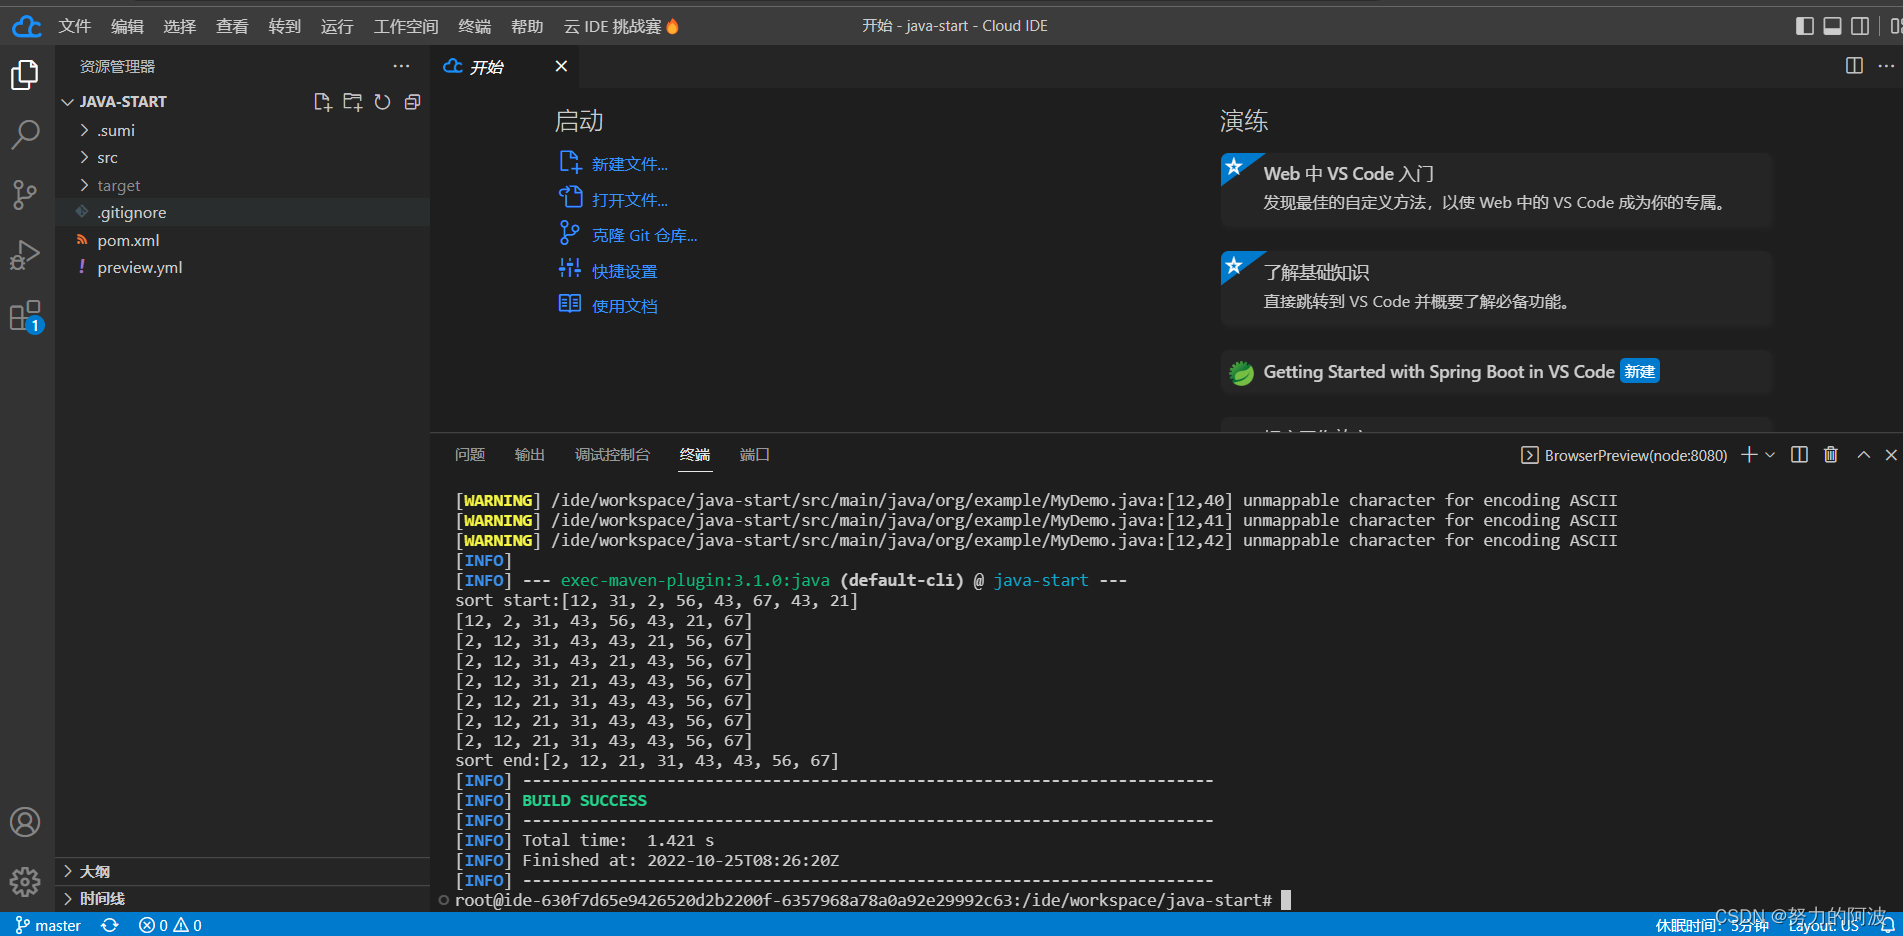
Task: Toggle the bottom panel layout button
Action: click(1832, 26)
